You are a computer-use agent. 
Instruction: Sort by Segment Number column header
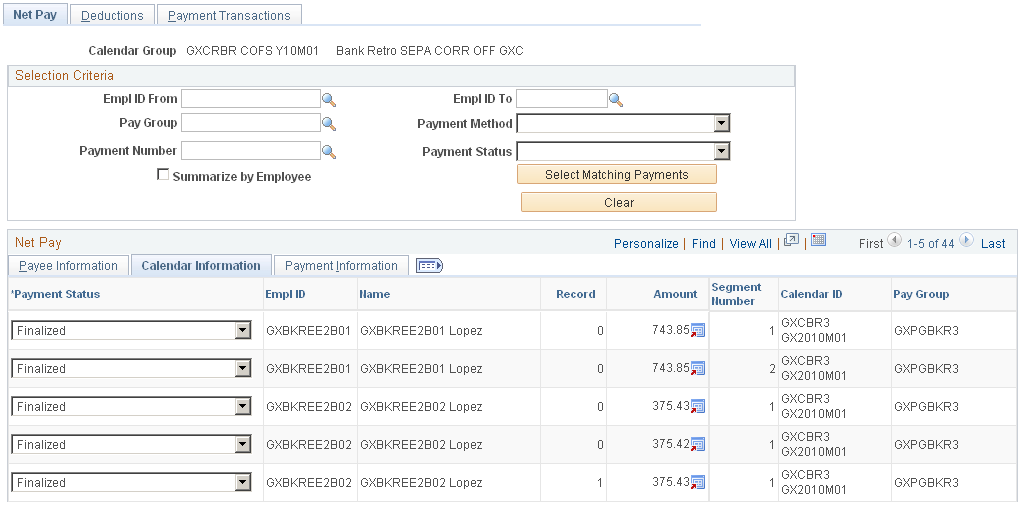[x=736, y=294]
